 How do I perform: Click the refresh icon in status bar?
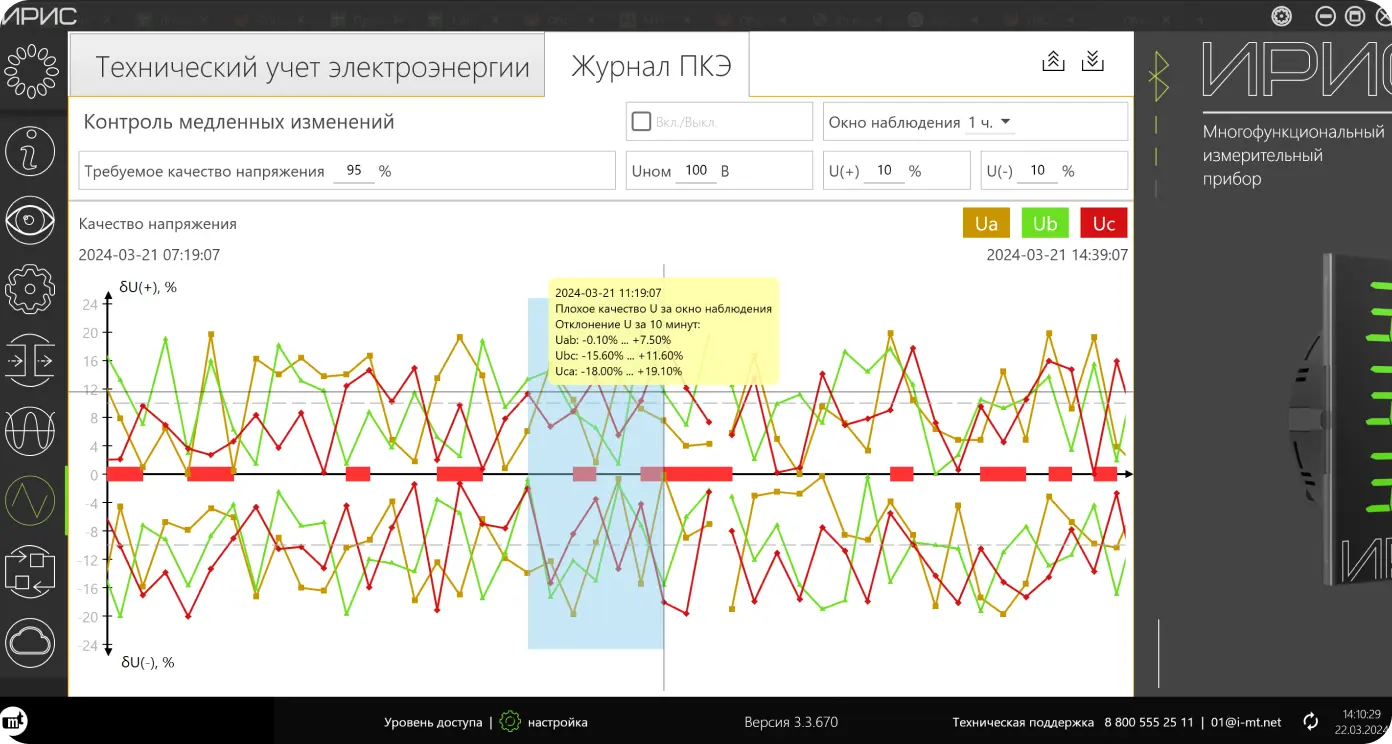click(1310, 721)
